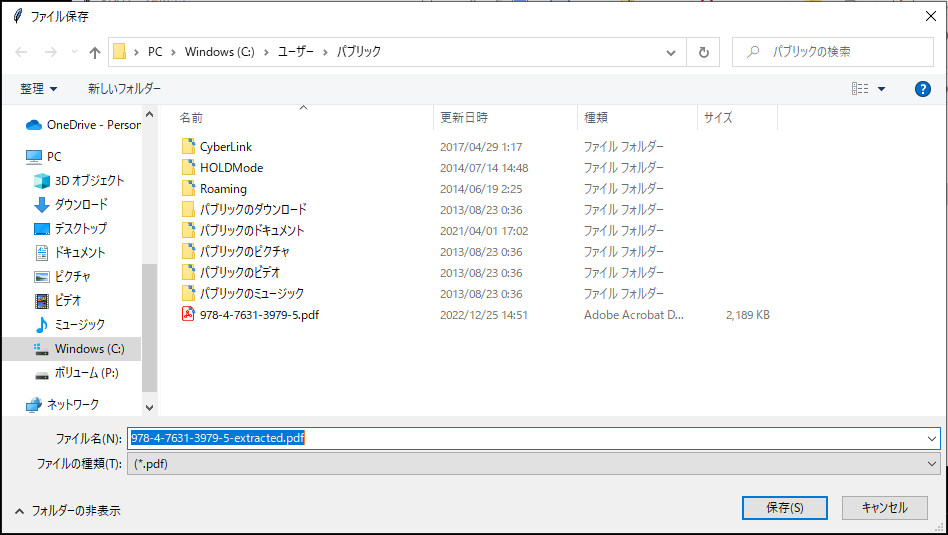Open the 整理 organize dropdown menu
Viewport: 948px width, 535px height.
[39, 89]
